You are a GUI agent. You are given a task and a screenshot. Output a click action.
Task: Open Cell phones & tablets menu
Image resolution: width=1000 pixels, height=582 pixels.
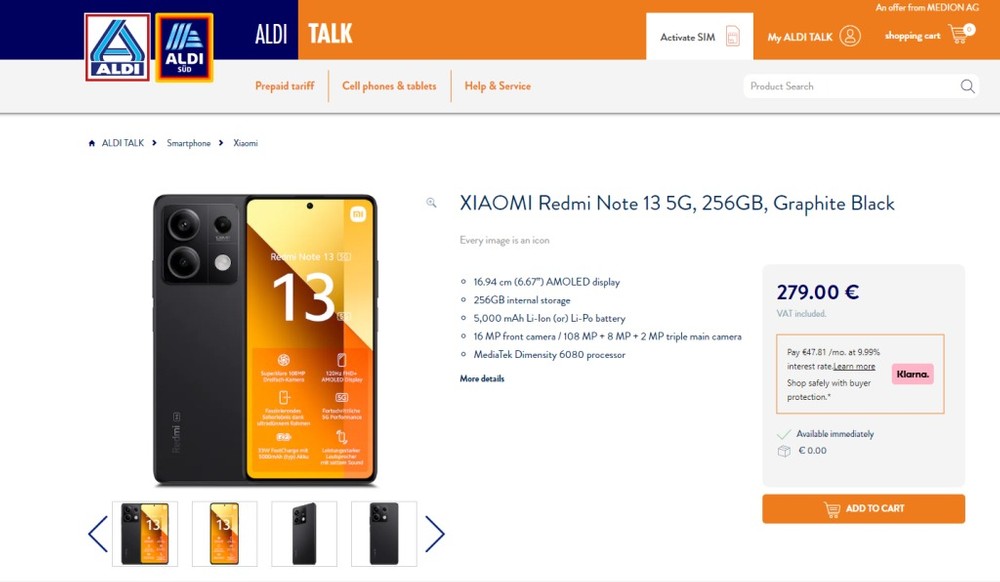click(x=389, y=85)
